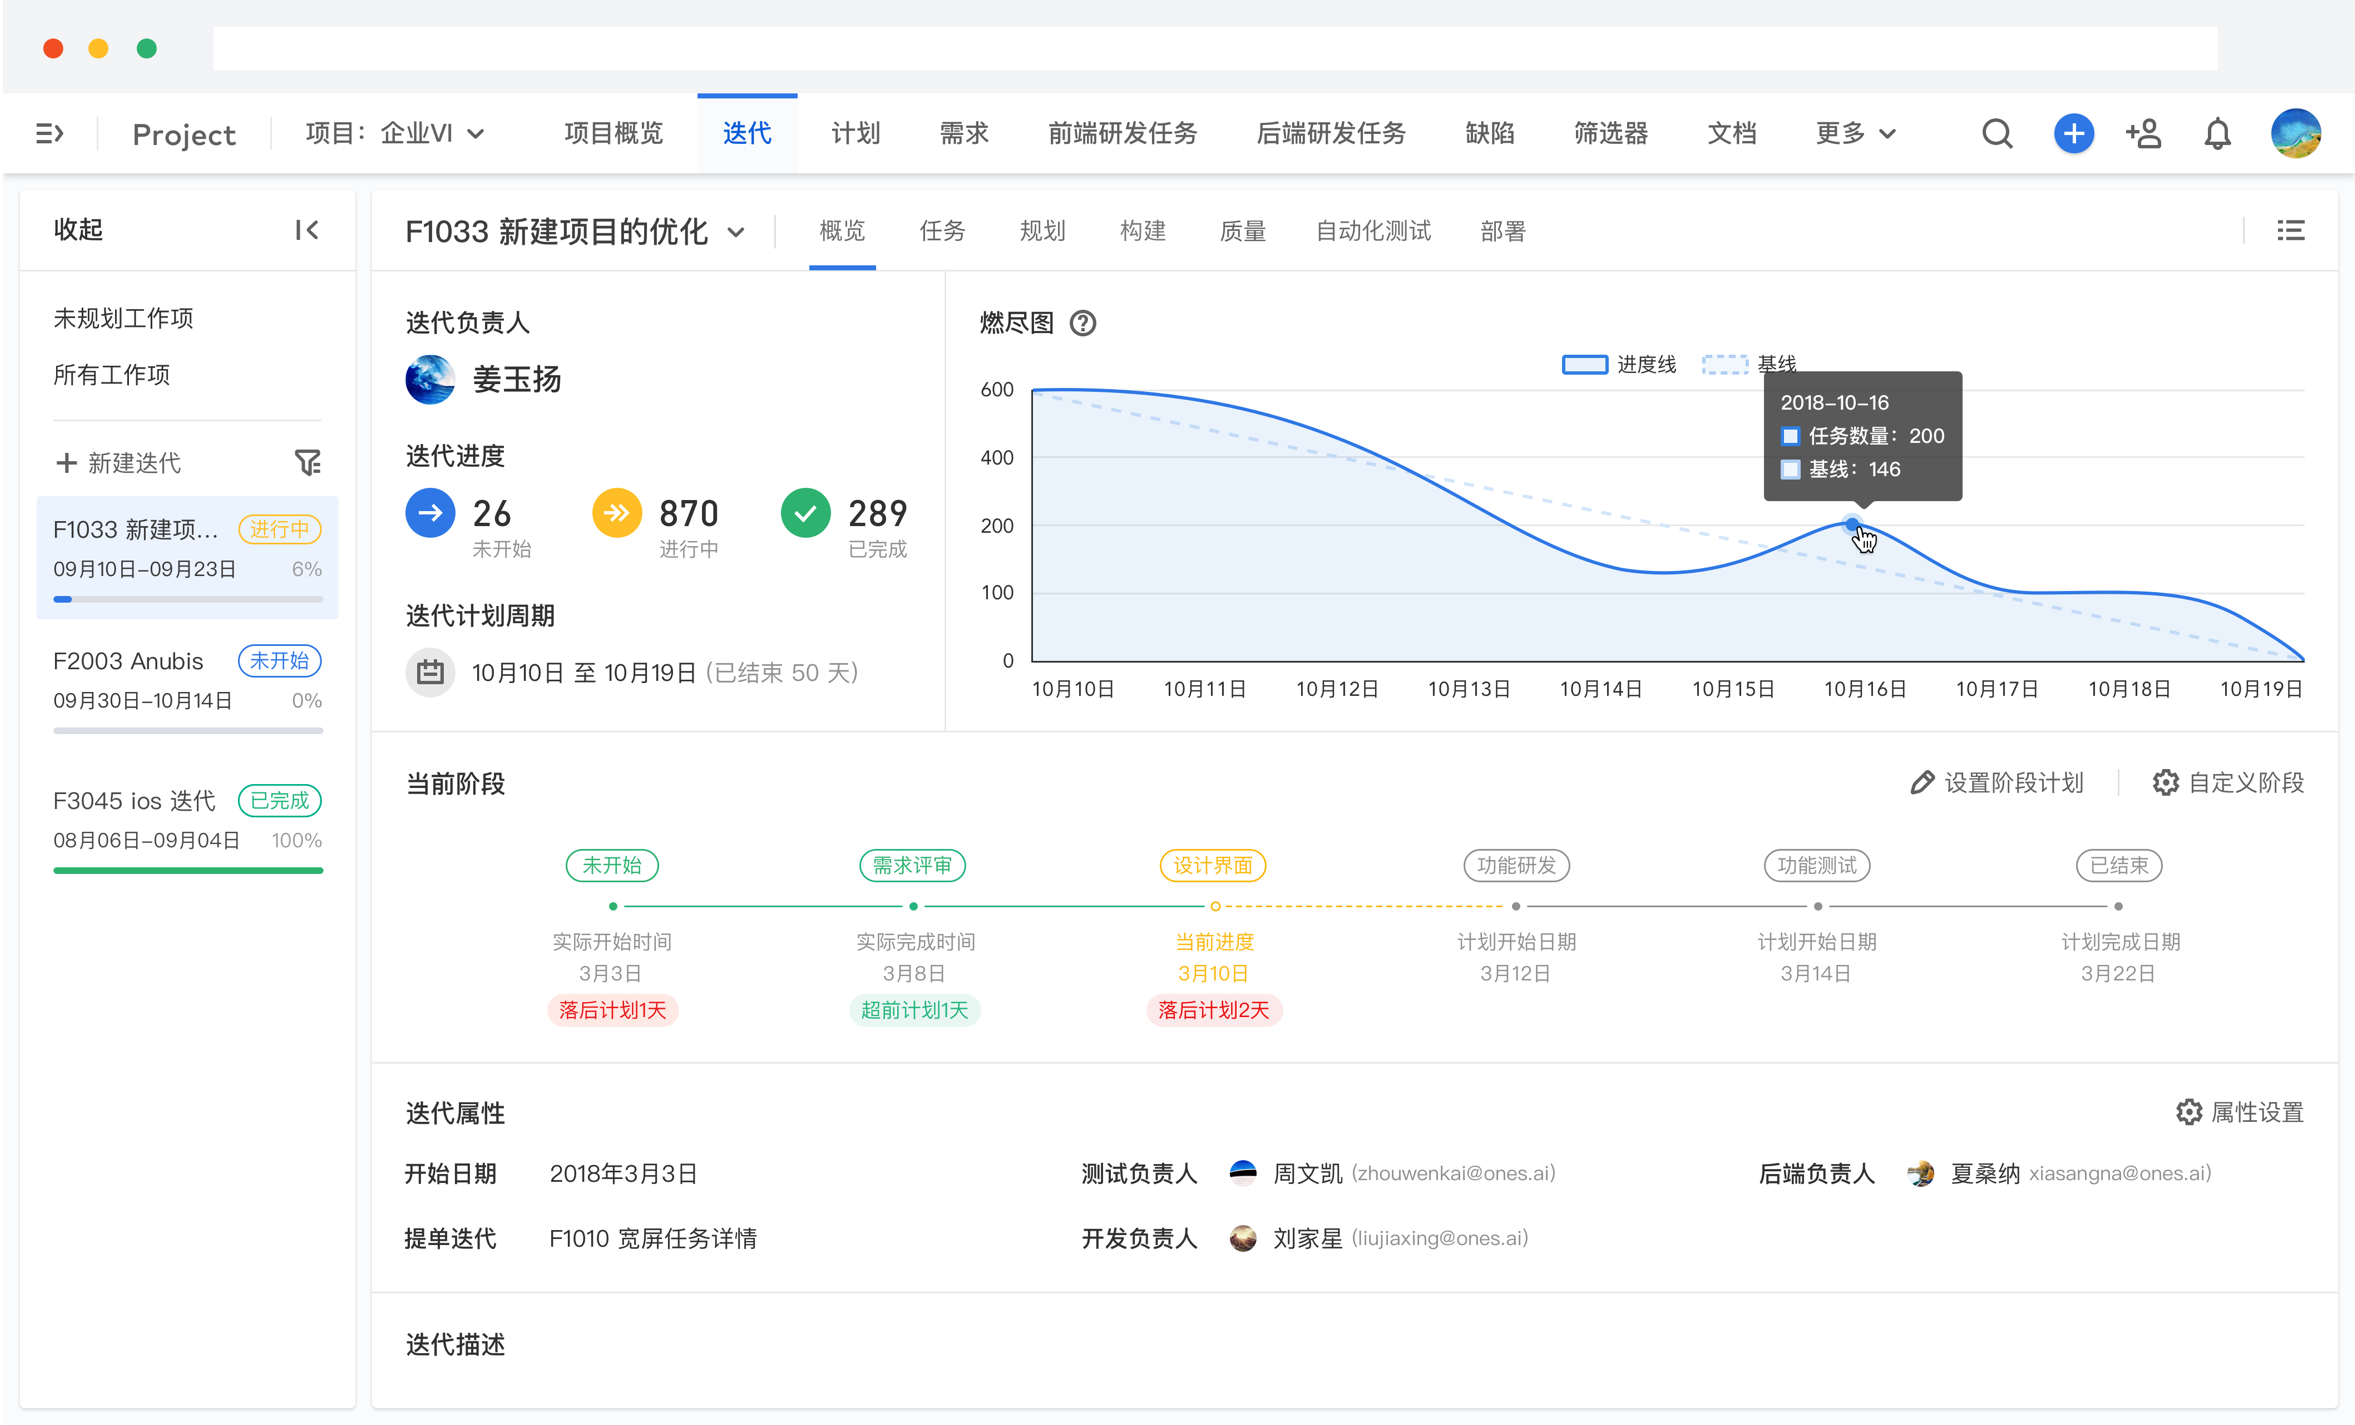2355x1425 pixels.
Task: Open the invite member icon
Action: pyautogui.click(x=2144, y=133)
